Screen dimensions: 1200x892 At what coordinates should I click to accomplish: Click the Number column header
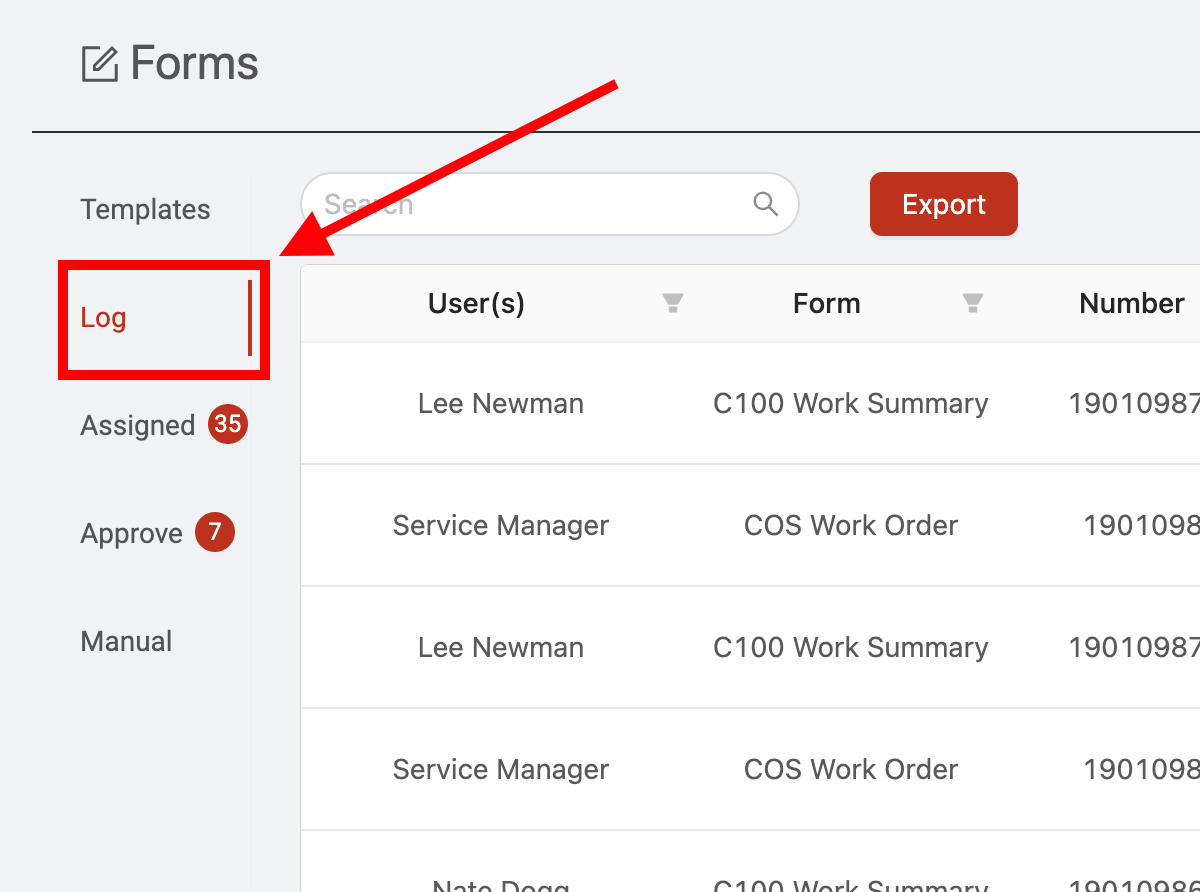coord(1132,304)
